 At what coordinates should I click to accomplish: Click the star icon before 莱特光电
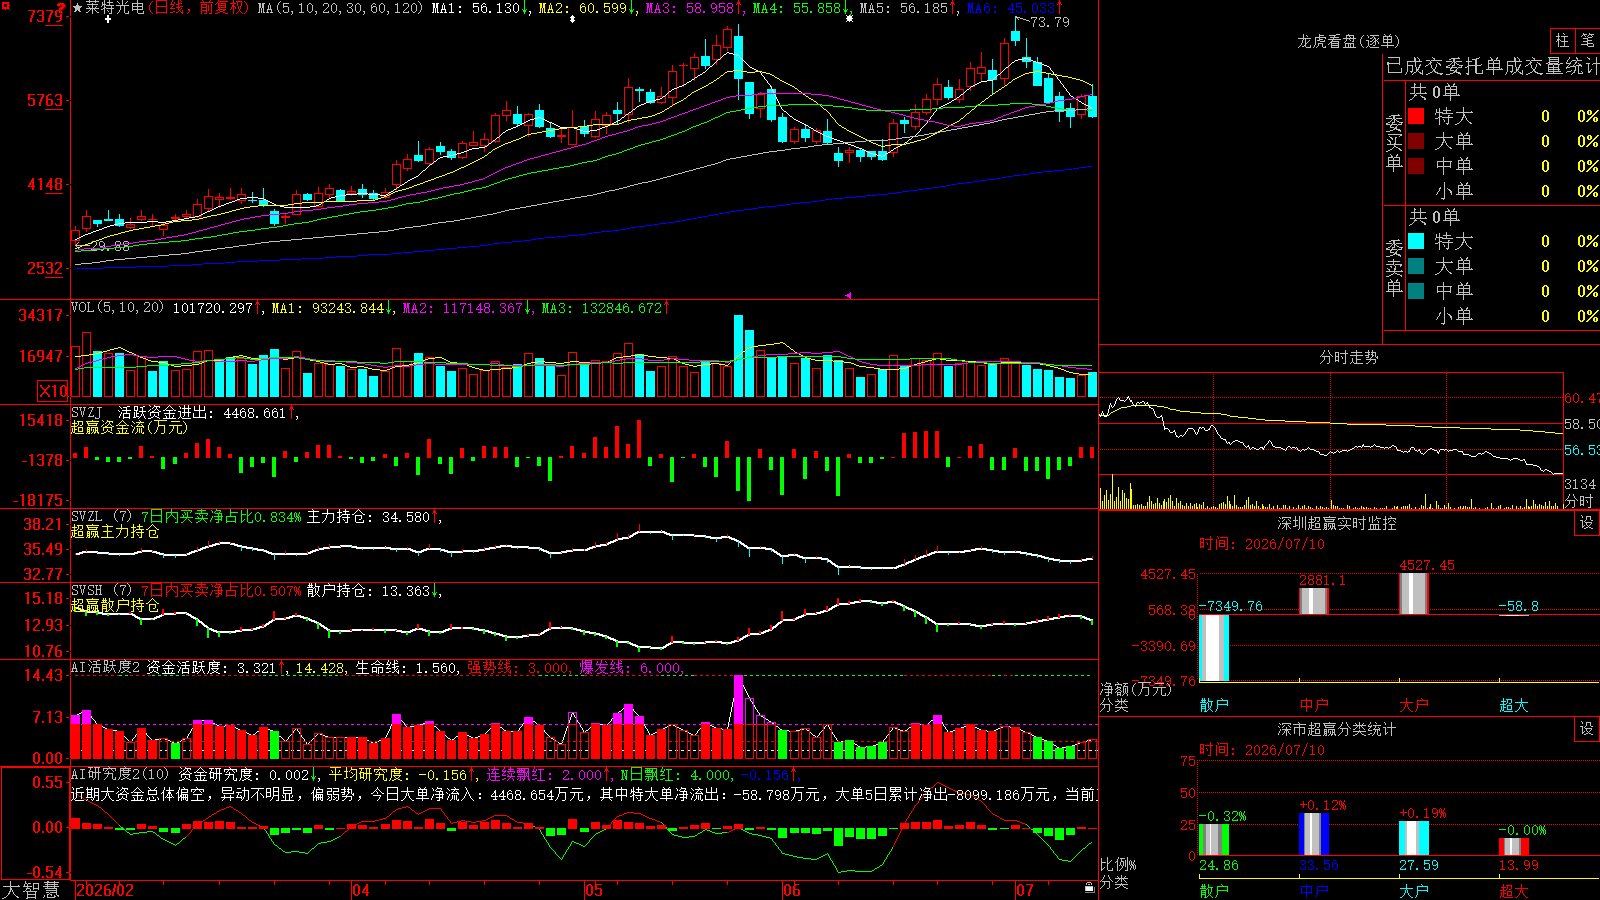pyautogui.click(x=78, y=8)
